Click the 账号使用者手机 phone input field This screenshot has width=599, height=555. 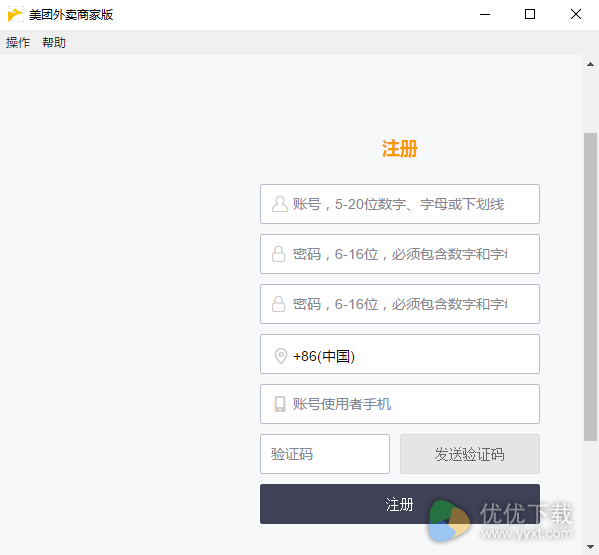pos(400,404)
